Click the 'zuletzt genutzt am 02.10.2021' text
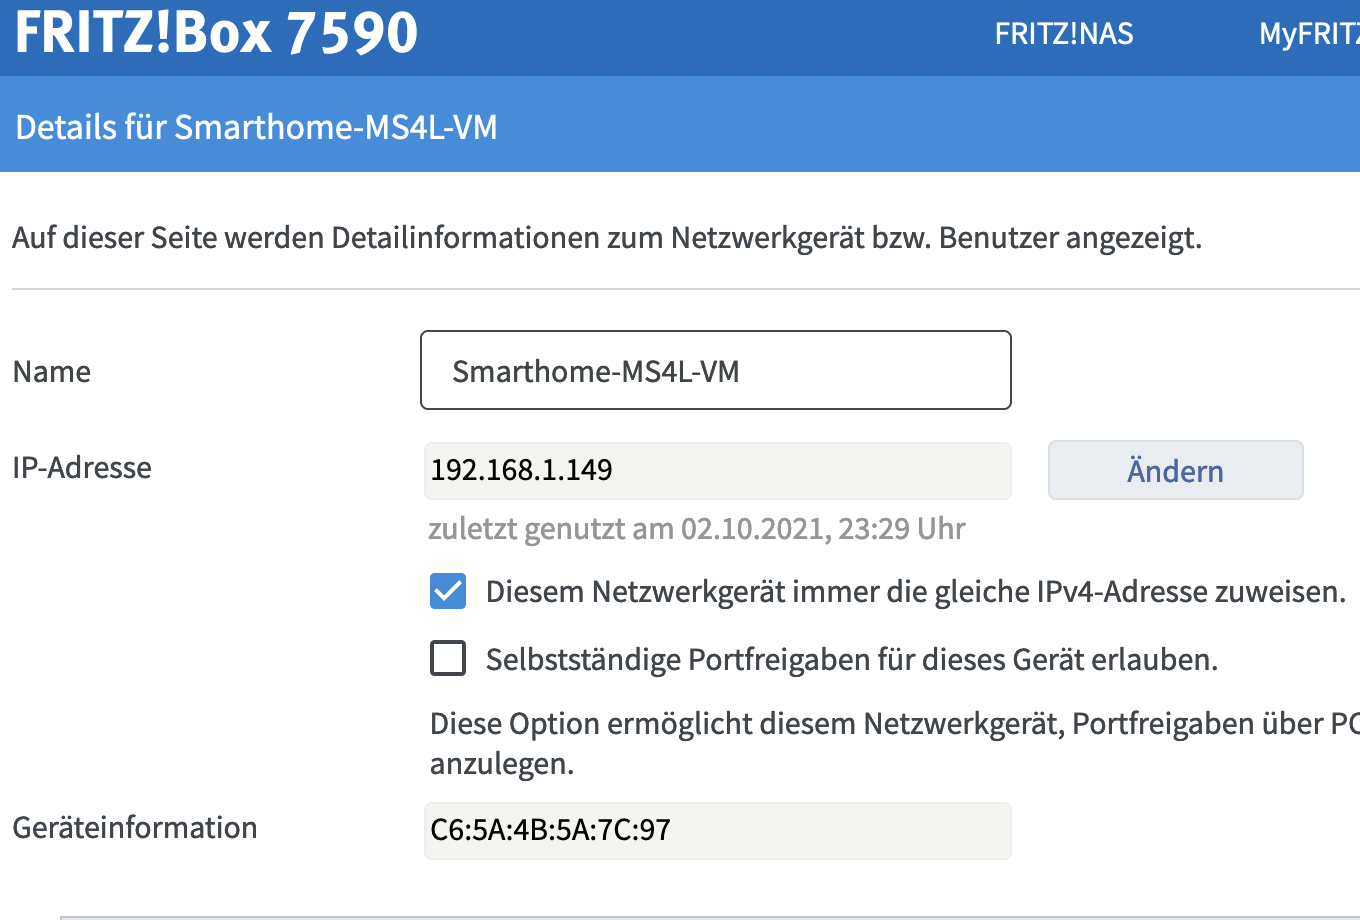 [x=696, y=529]
